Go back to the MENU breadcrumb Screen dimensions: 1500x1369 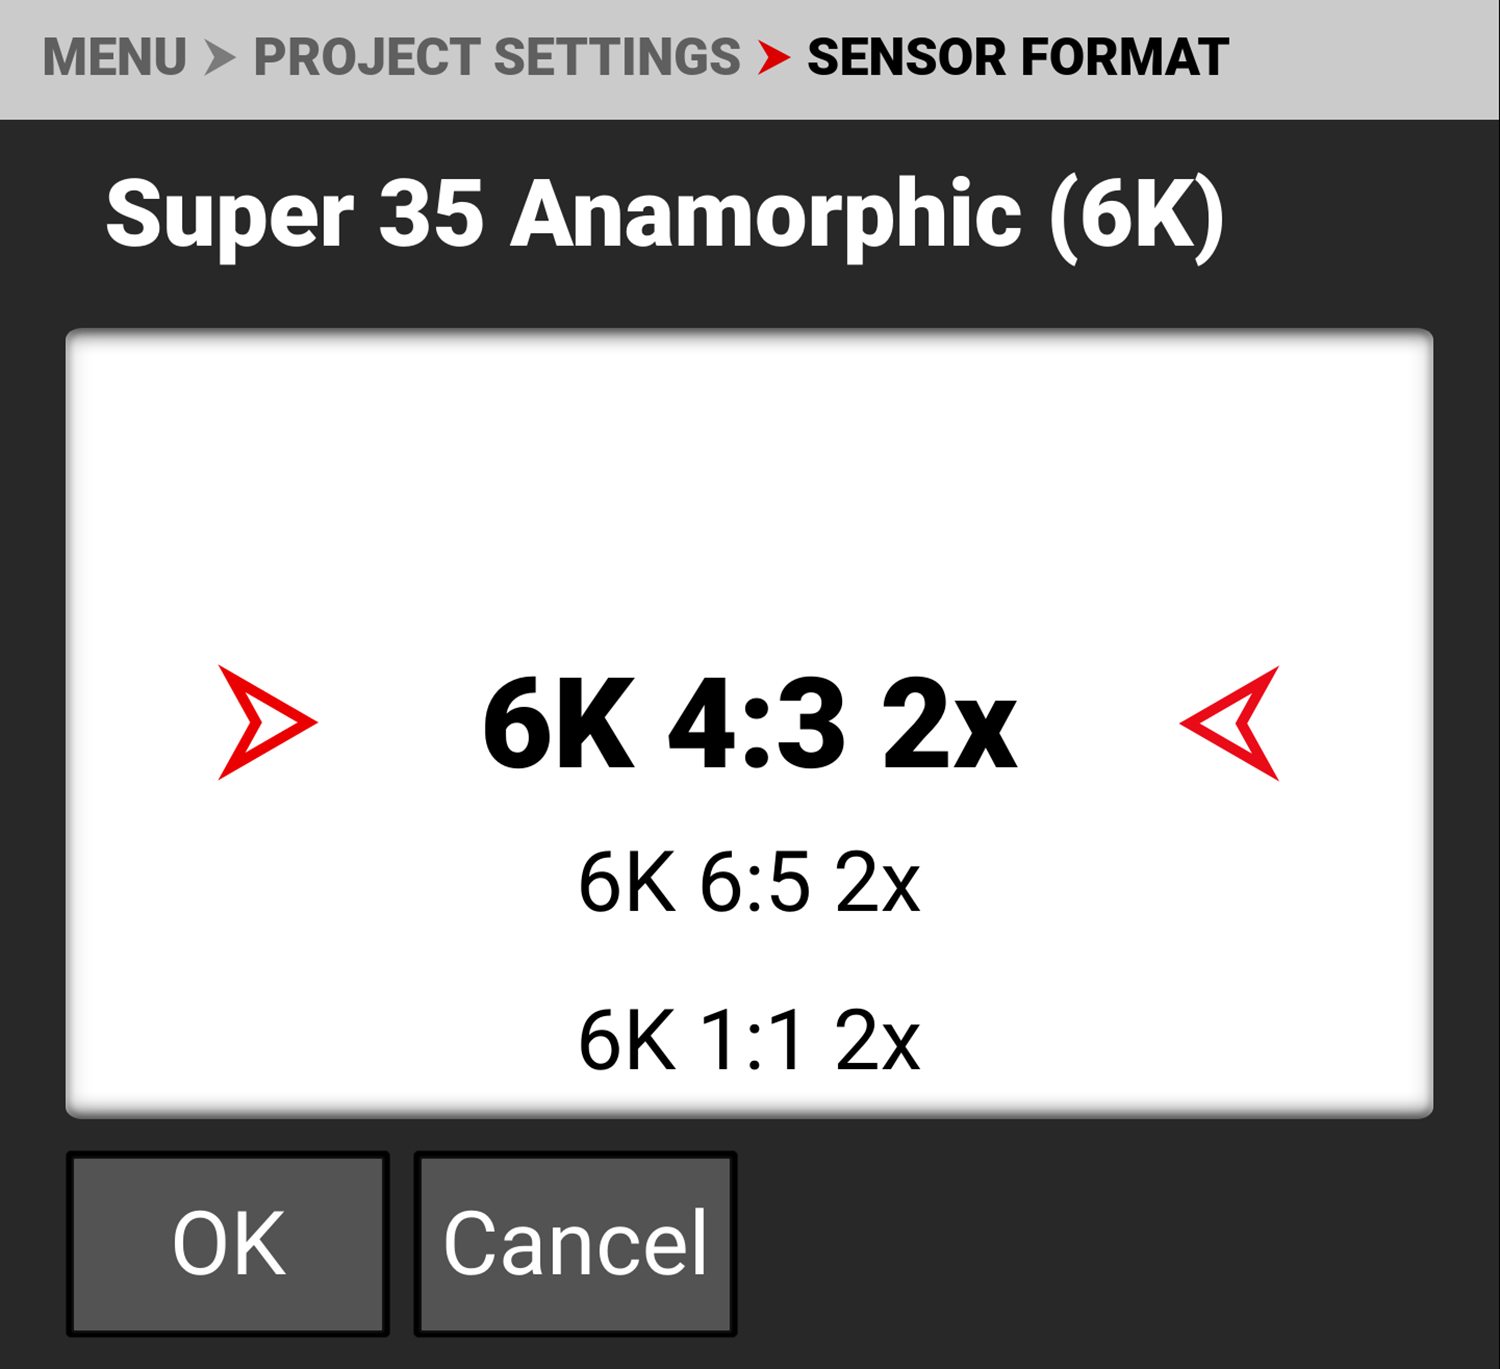pos(114,57)
